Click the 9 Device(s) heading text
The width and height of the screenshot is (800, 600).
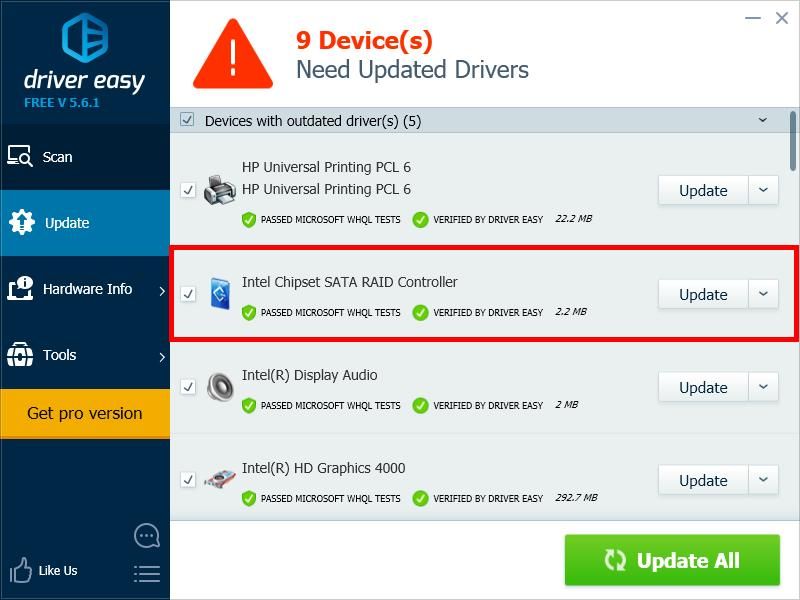[x=364, y=40]
